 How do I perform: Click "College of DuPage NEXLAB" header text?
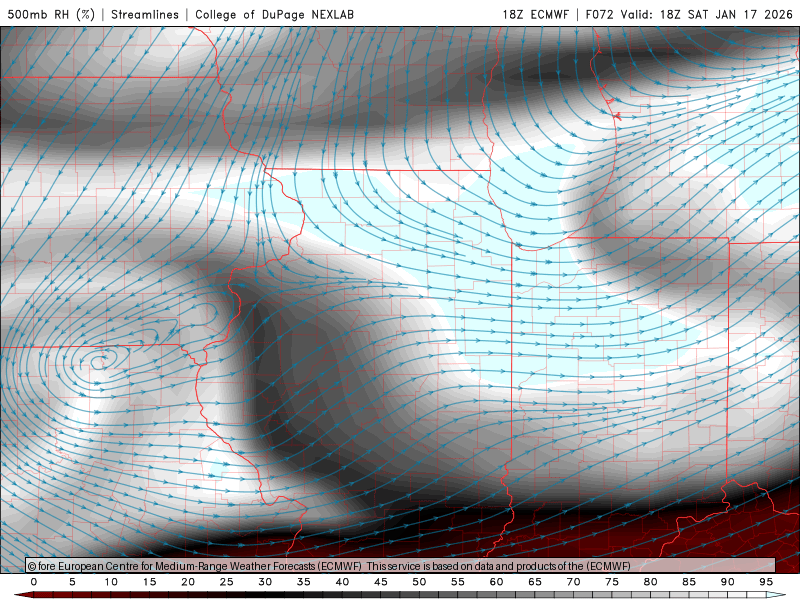[x=274, y=14]
